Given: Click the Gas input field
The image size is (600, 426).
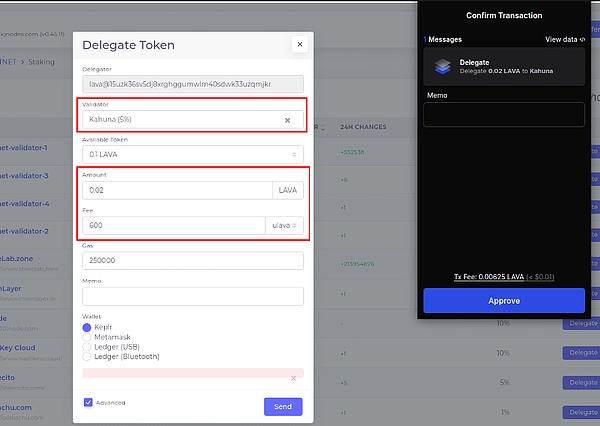Looking at the screenshot, I should [192, 260].
